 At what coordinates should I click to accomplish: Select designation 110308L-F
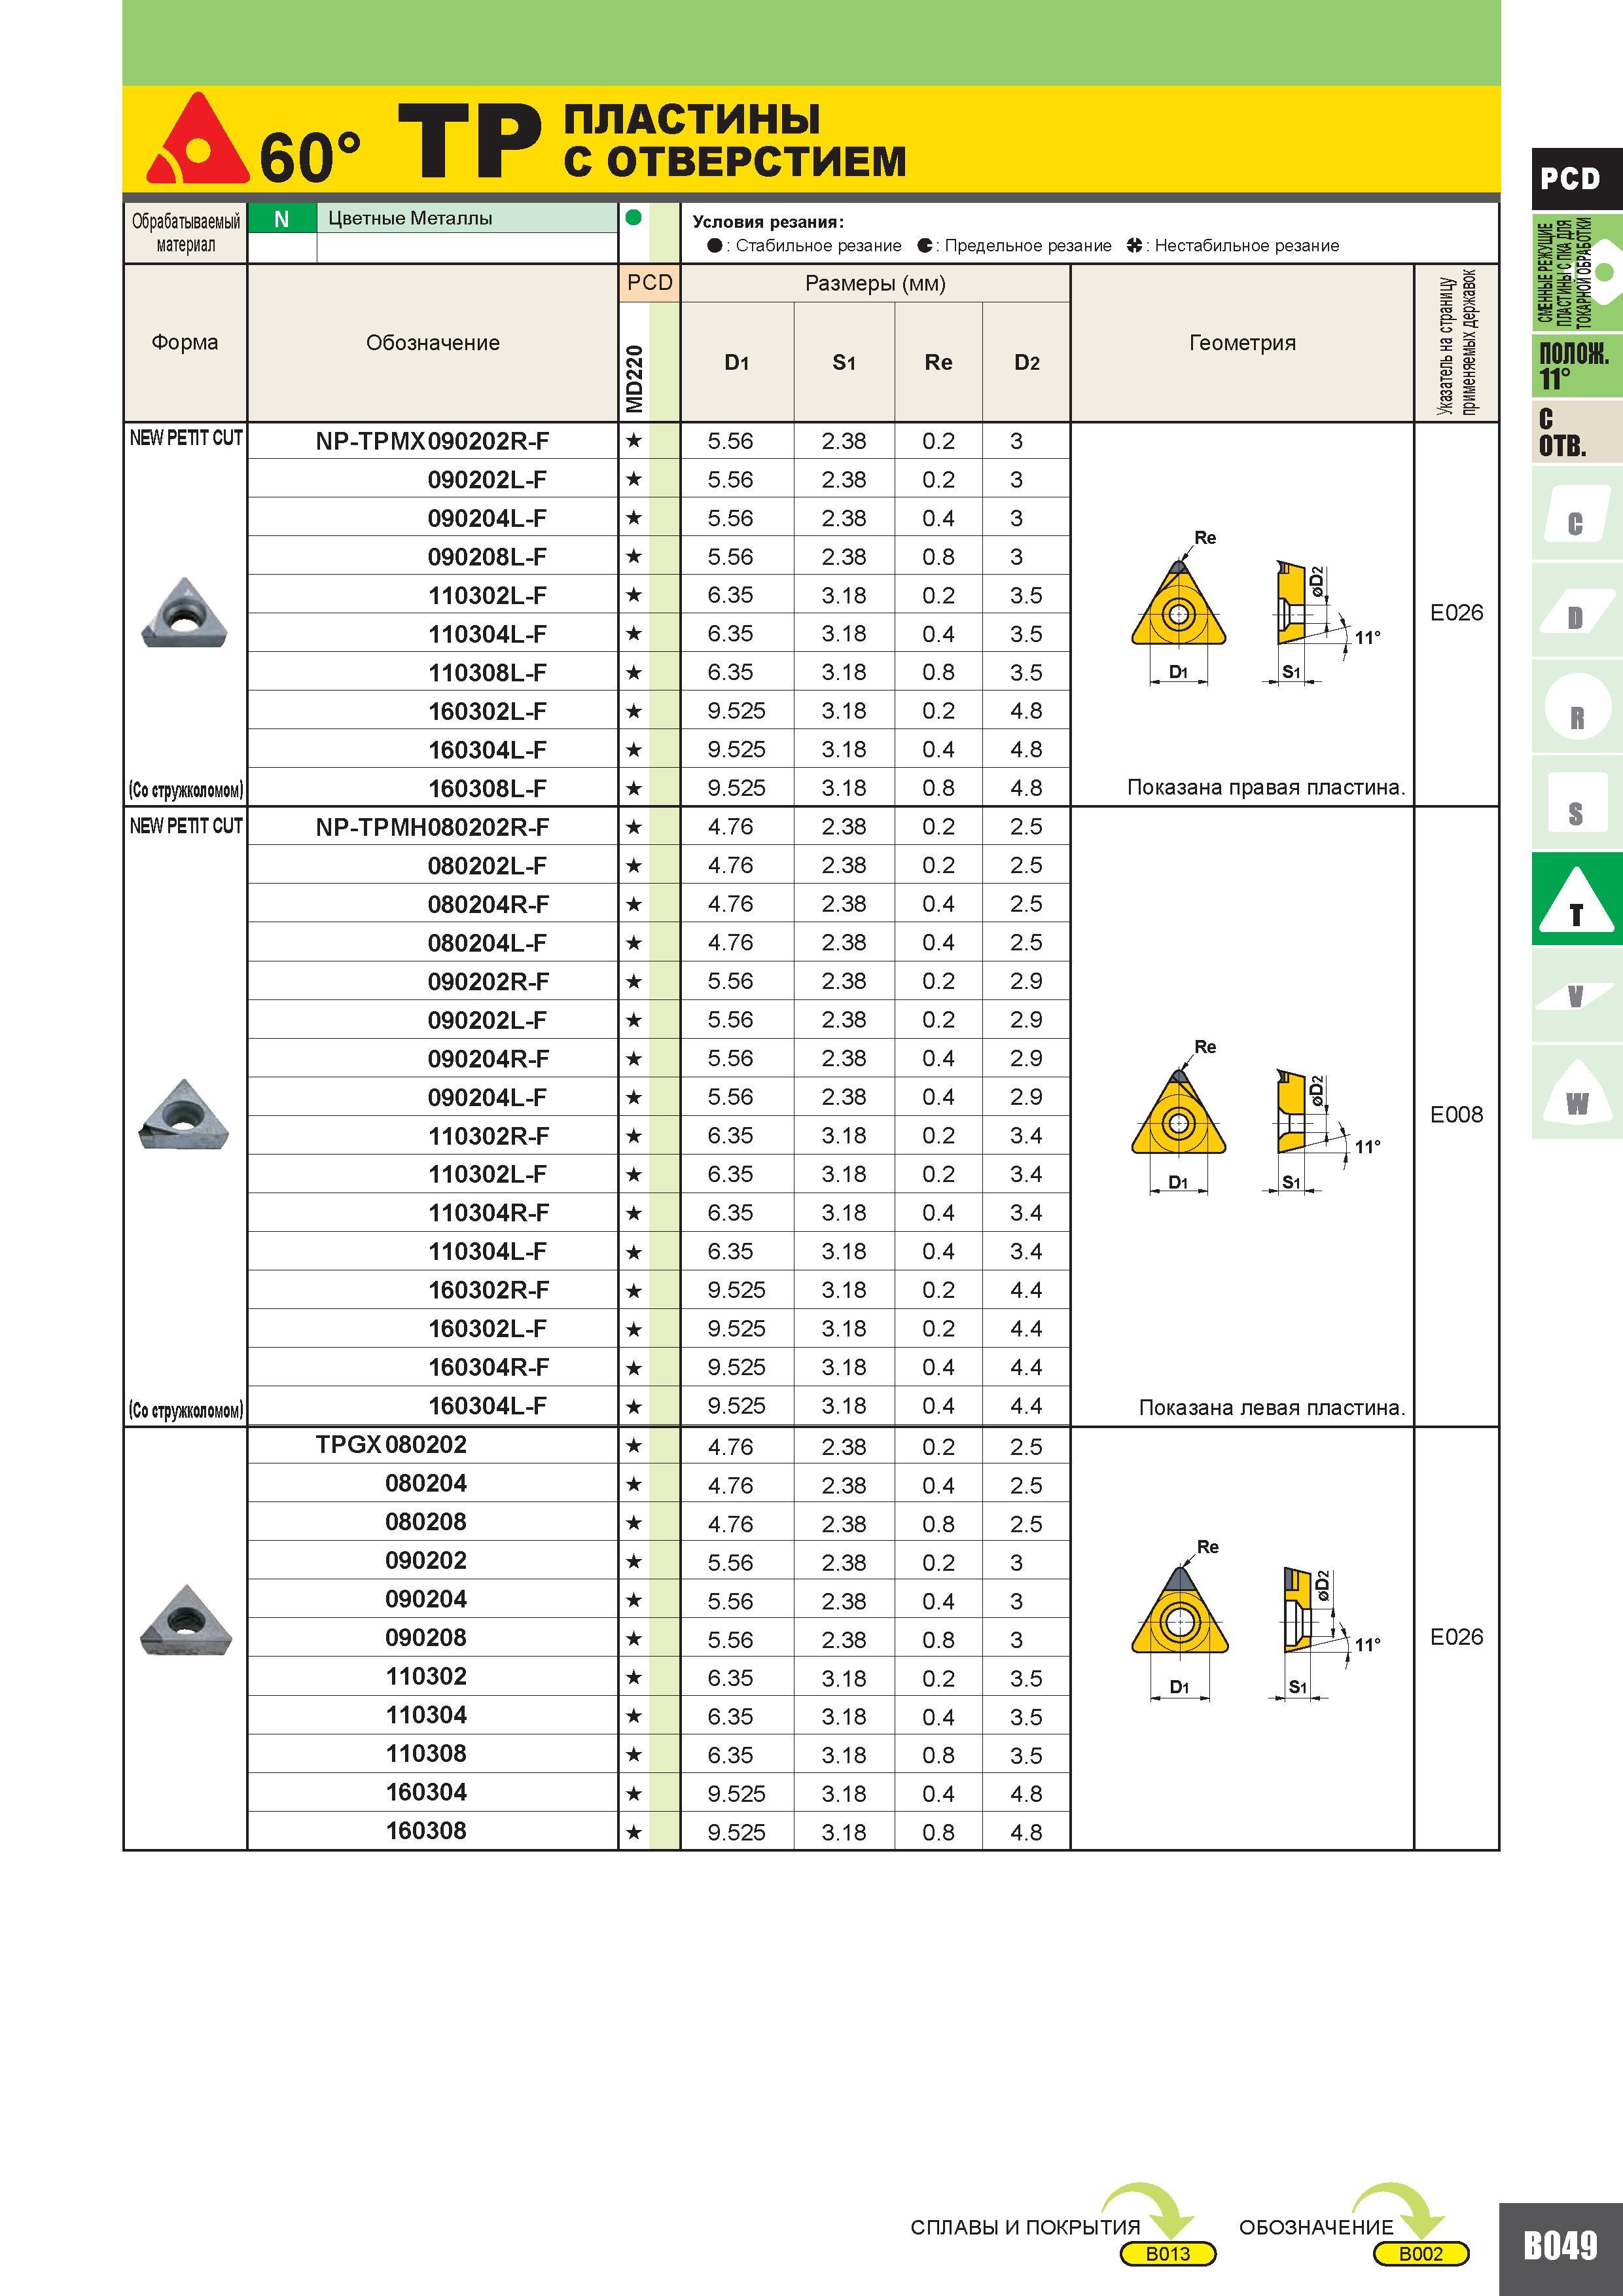coord(488,673)
